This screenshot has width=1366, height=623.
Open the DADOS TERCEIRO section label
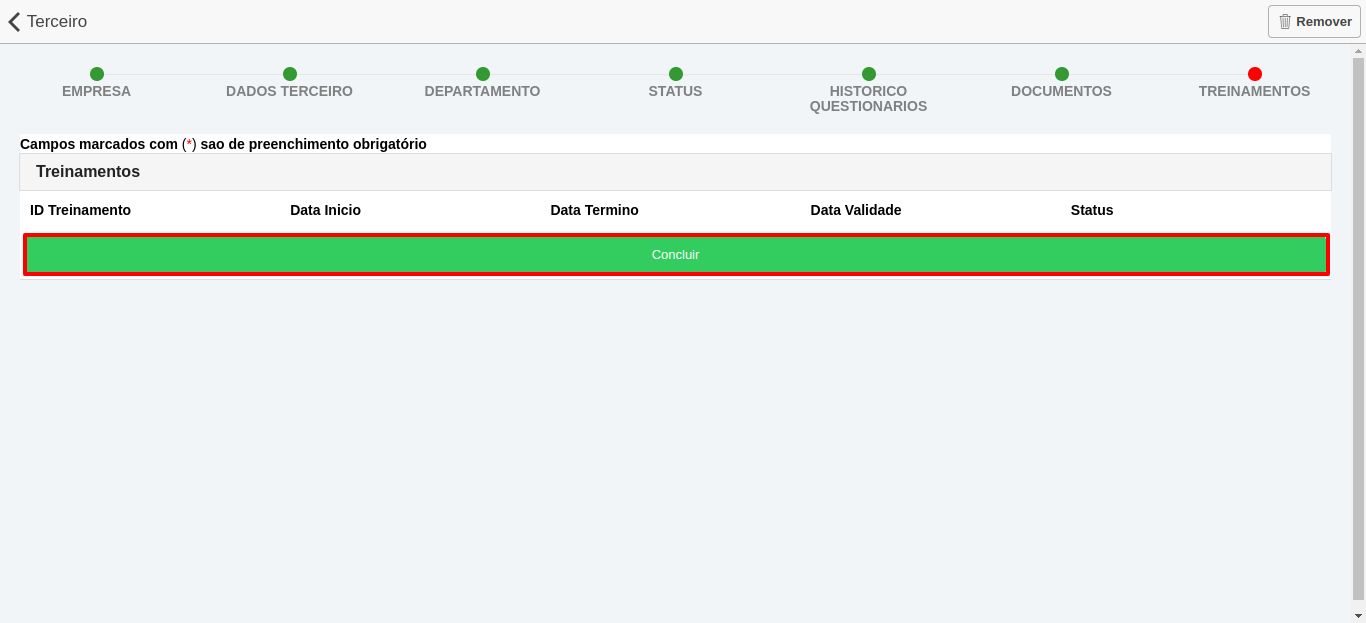click(289, 90)
